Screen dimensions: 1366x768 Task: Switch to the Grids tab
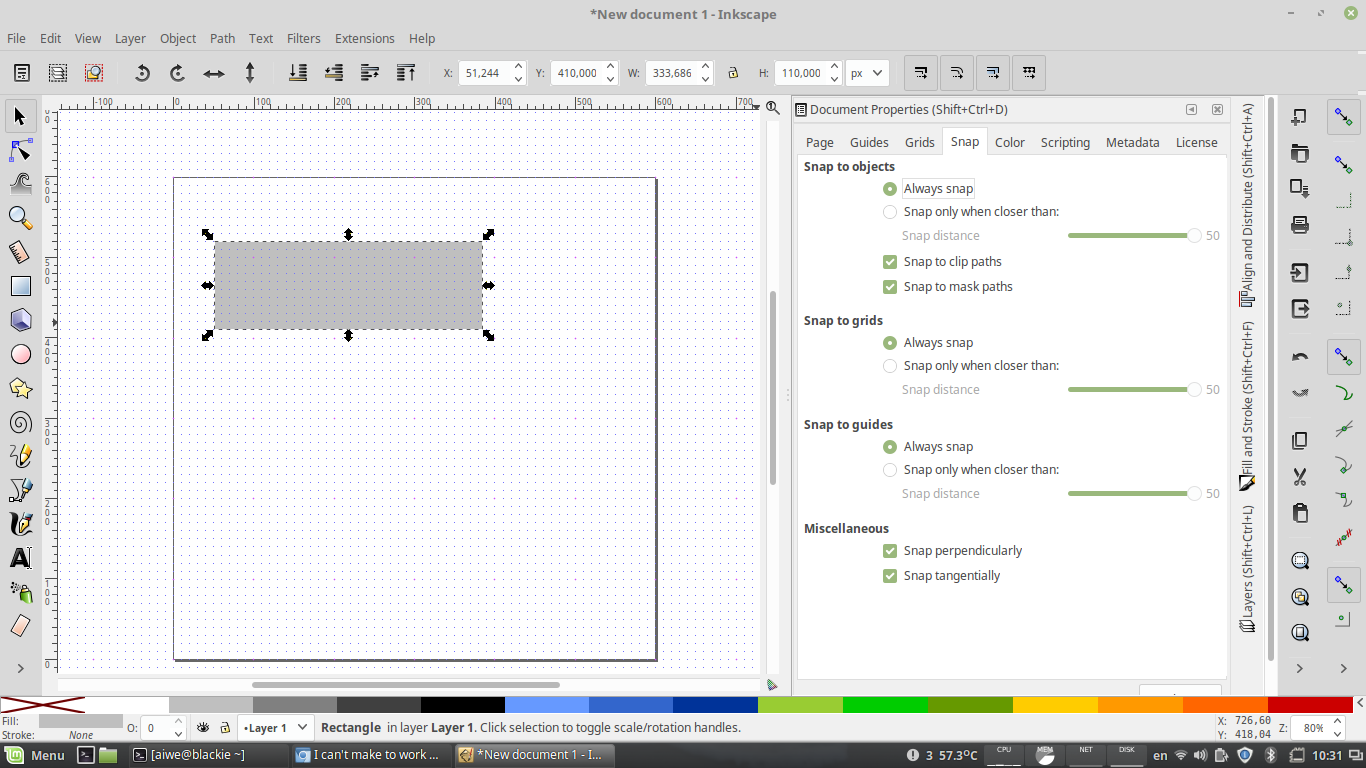(919, 142)
